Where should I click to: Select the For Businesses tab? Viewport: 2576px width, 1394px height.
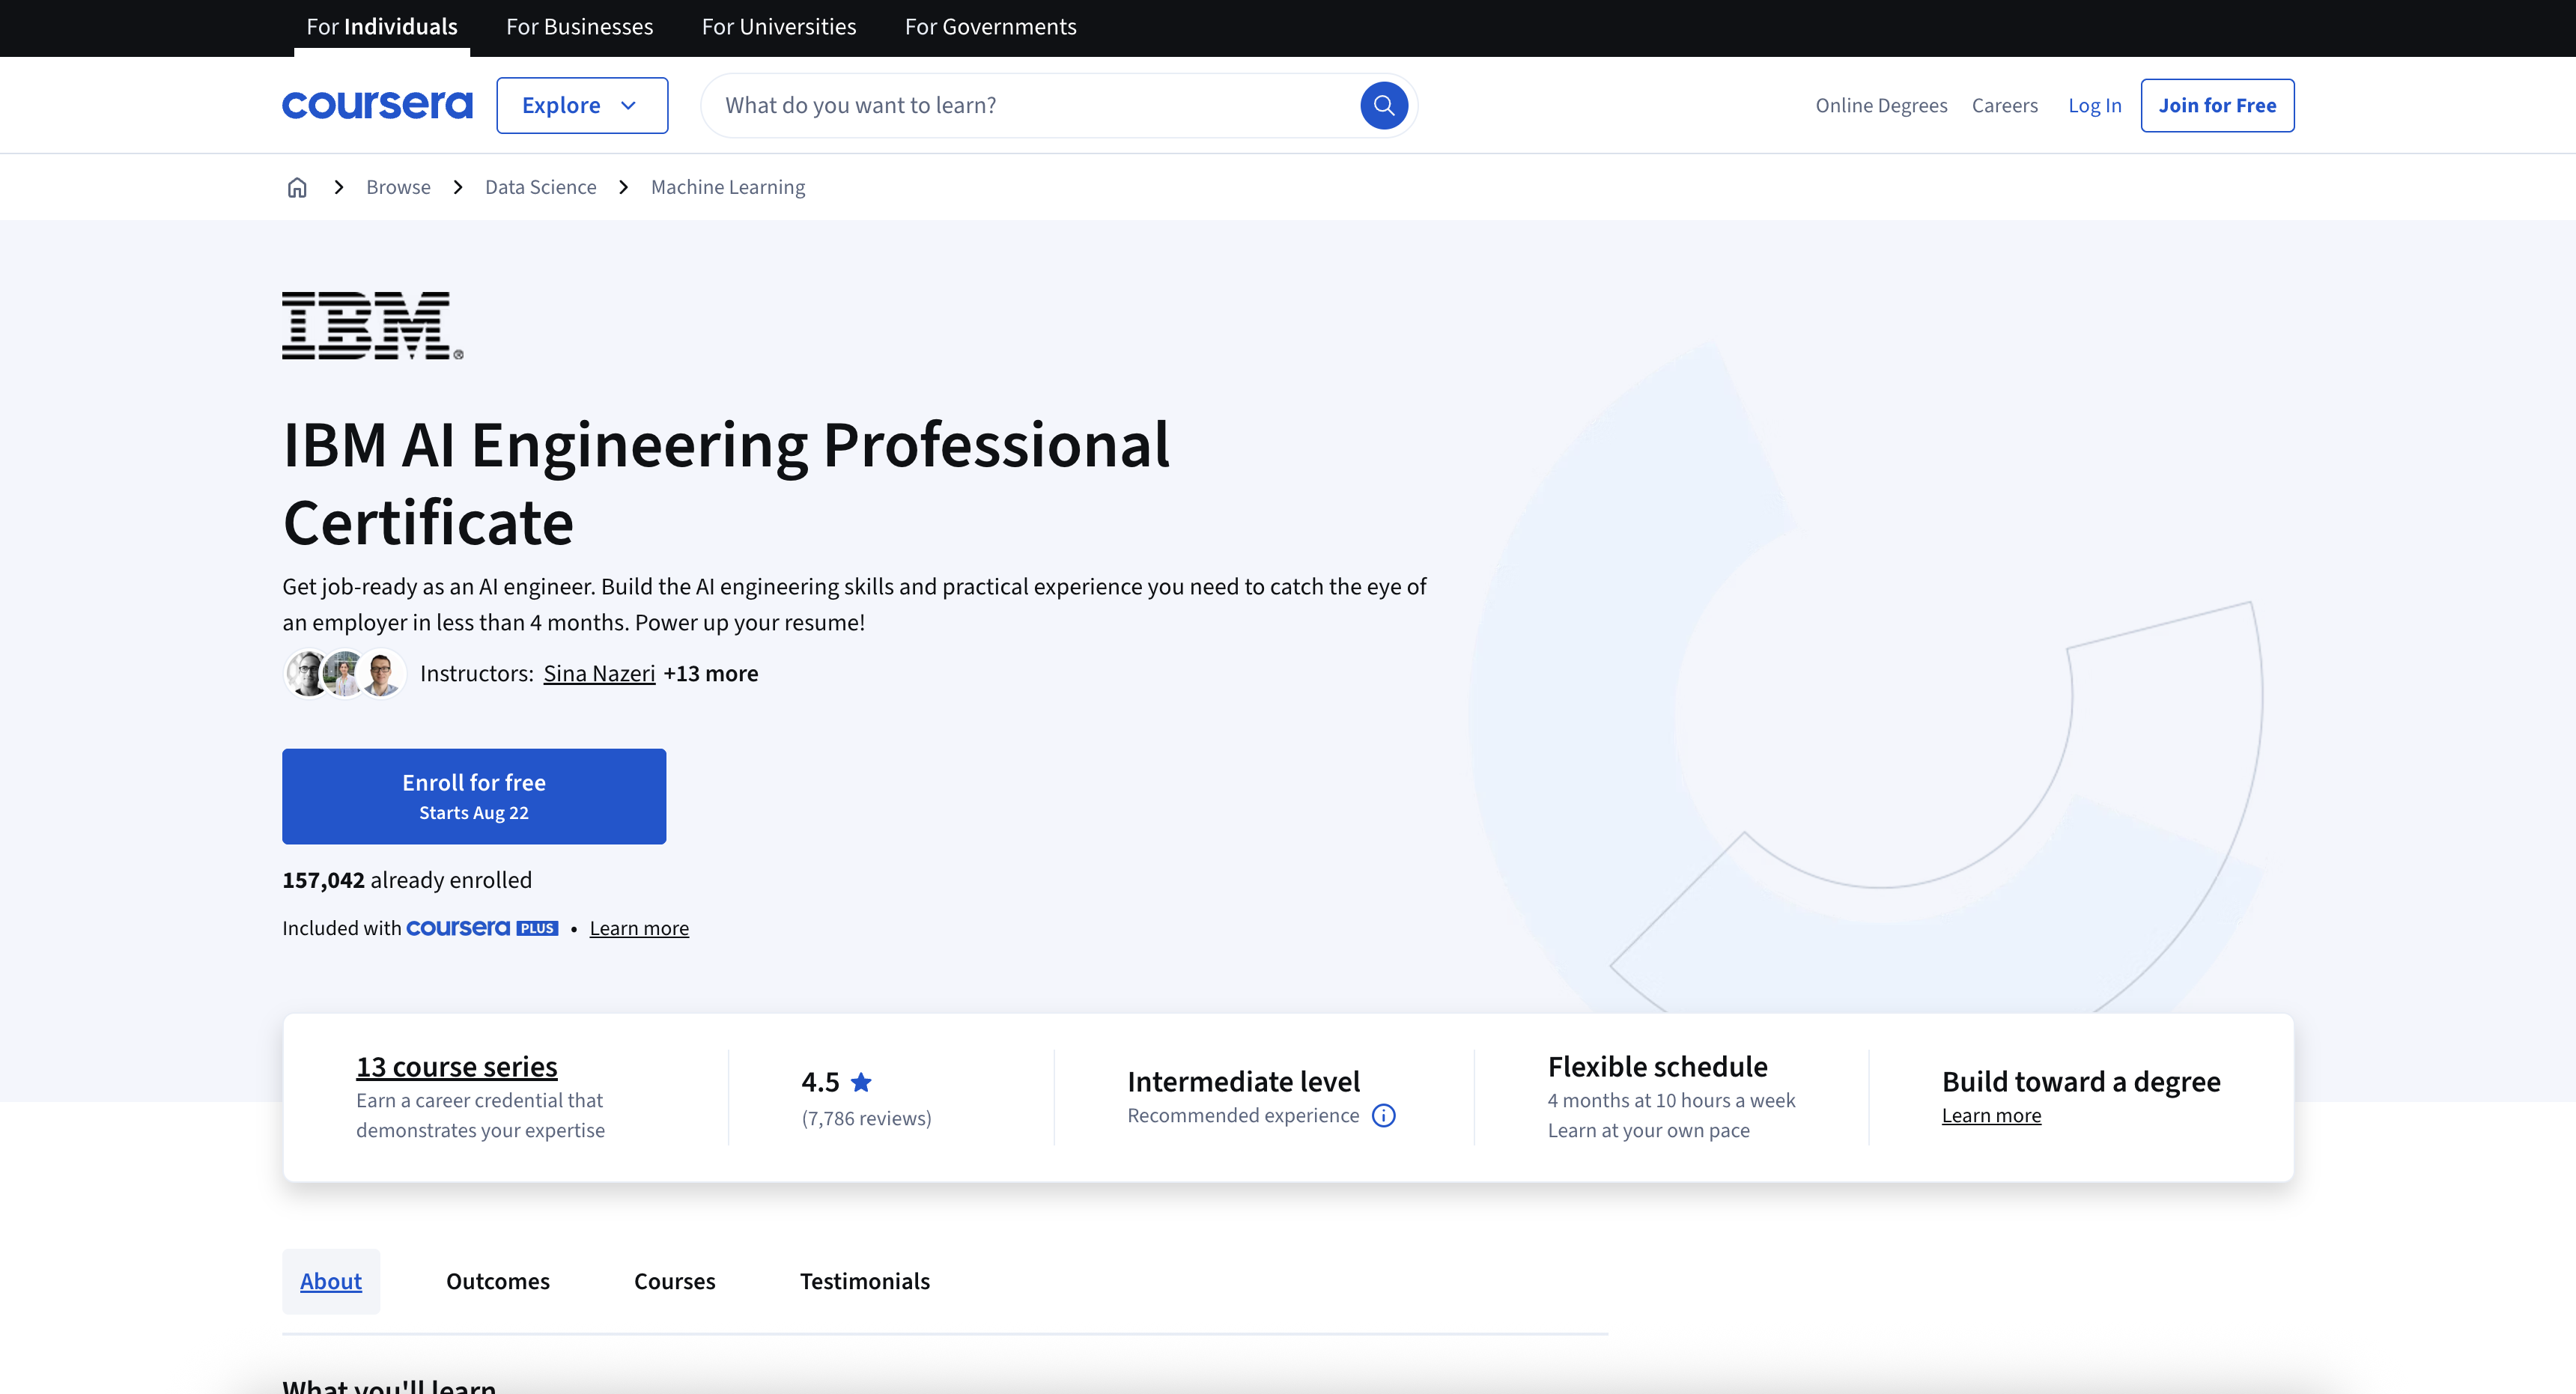(x=580, y=27)
